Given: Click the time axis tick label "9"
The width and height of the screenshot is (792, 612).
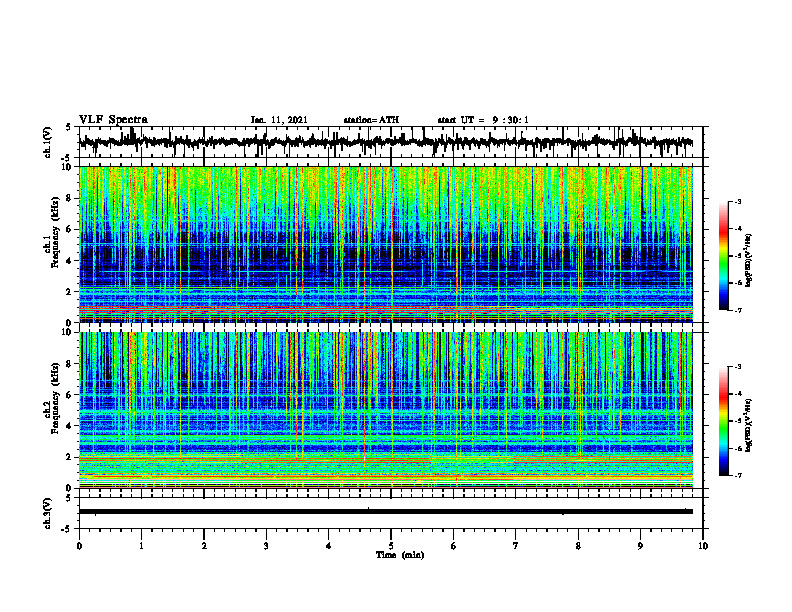Looking at the screenshot, I should 640,546.
